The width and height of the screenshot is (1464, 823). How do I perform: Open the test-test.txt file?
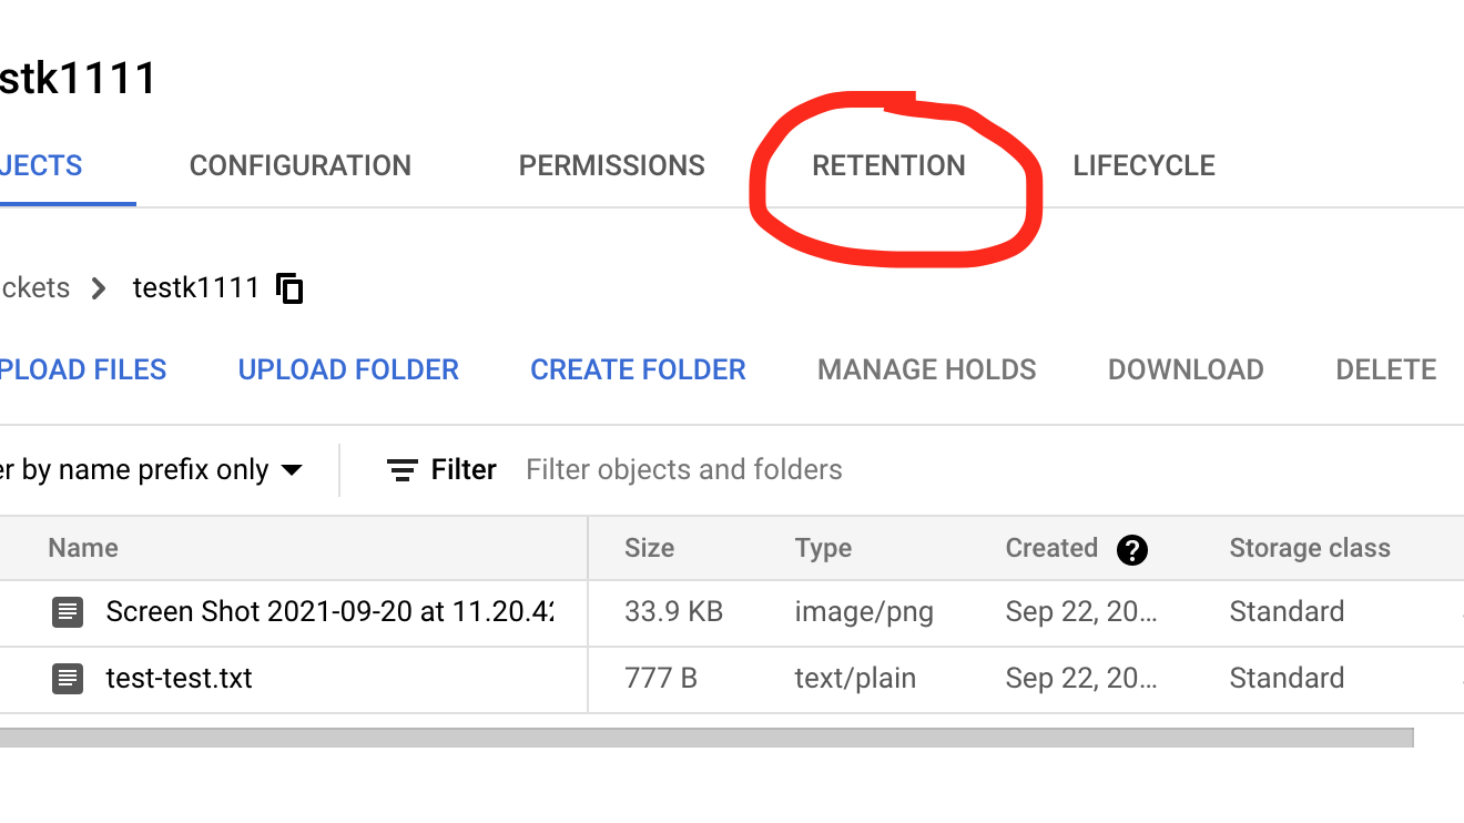point(178,678)
